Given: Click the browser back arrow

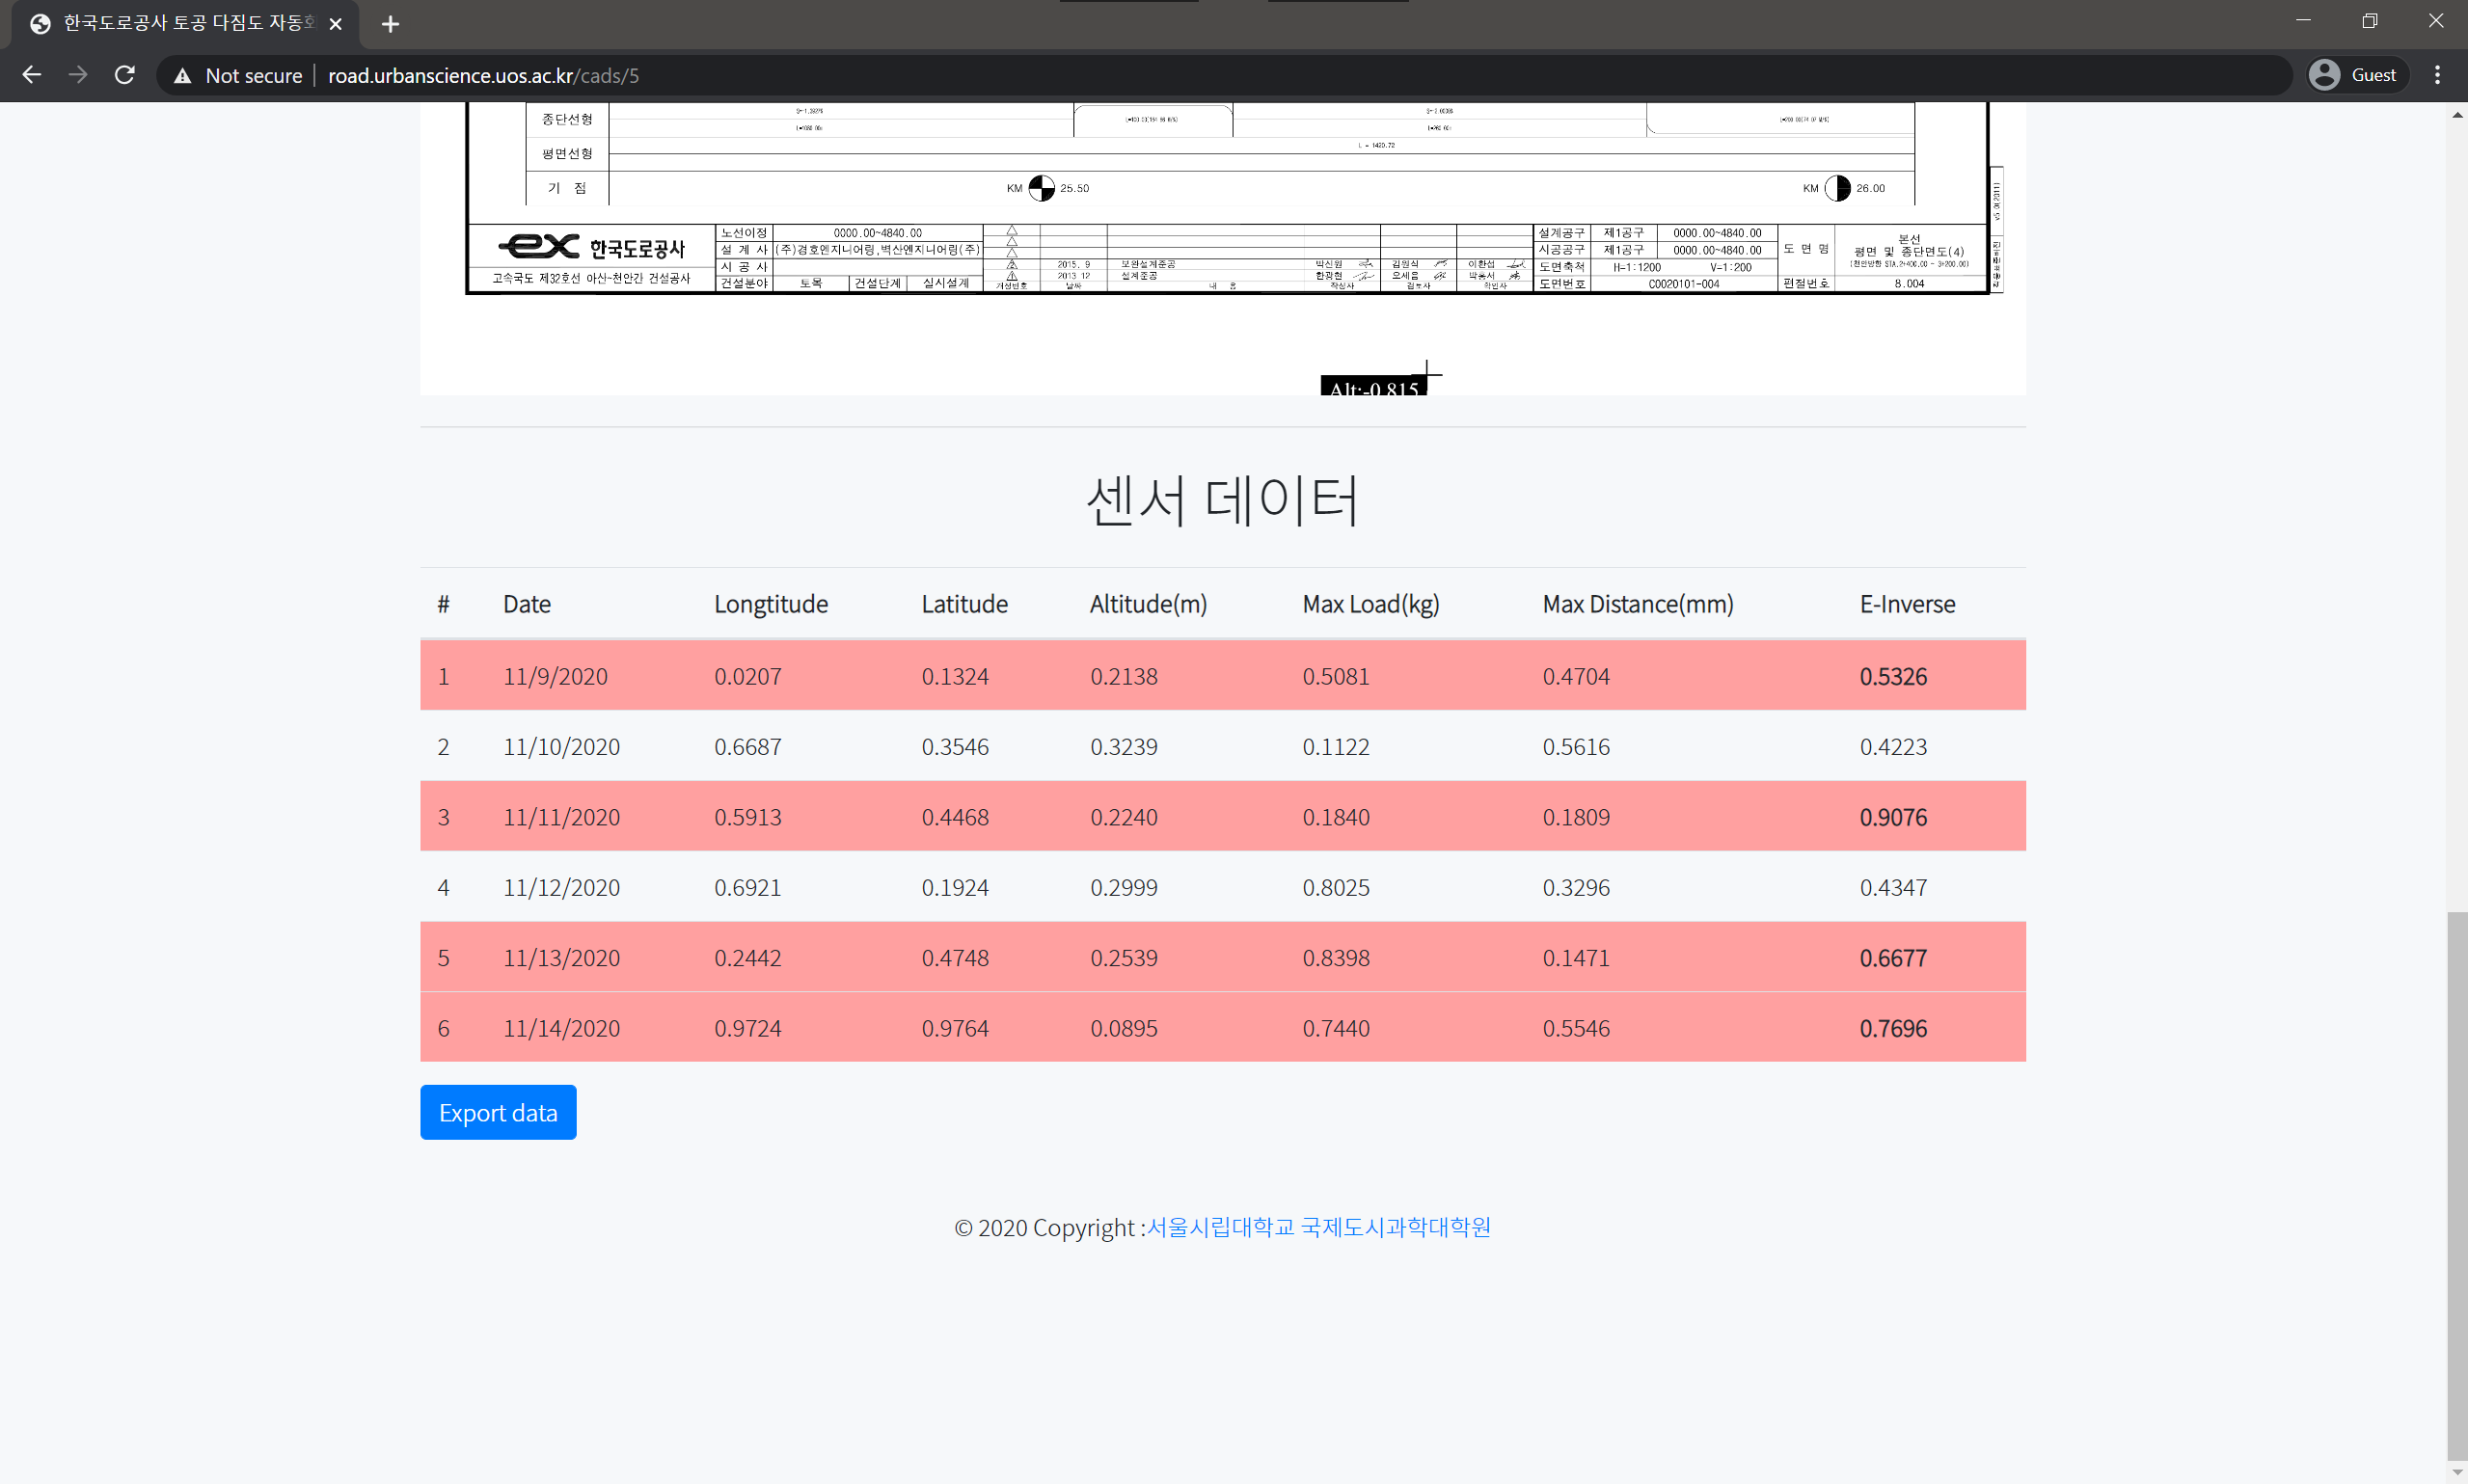Looking at the screenshot, I should [32, 75].
